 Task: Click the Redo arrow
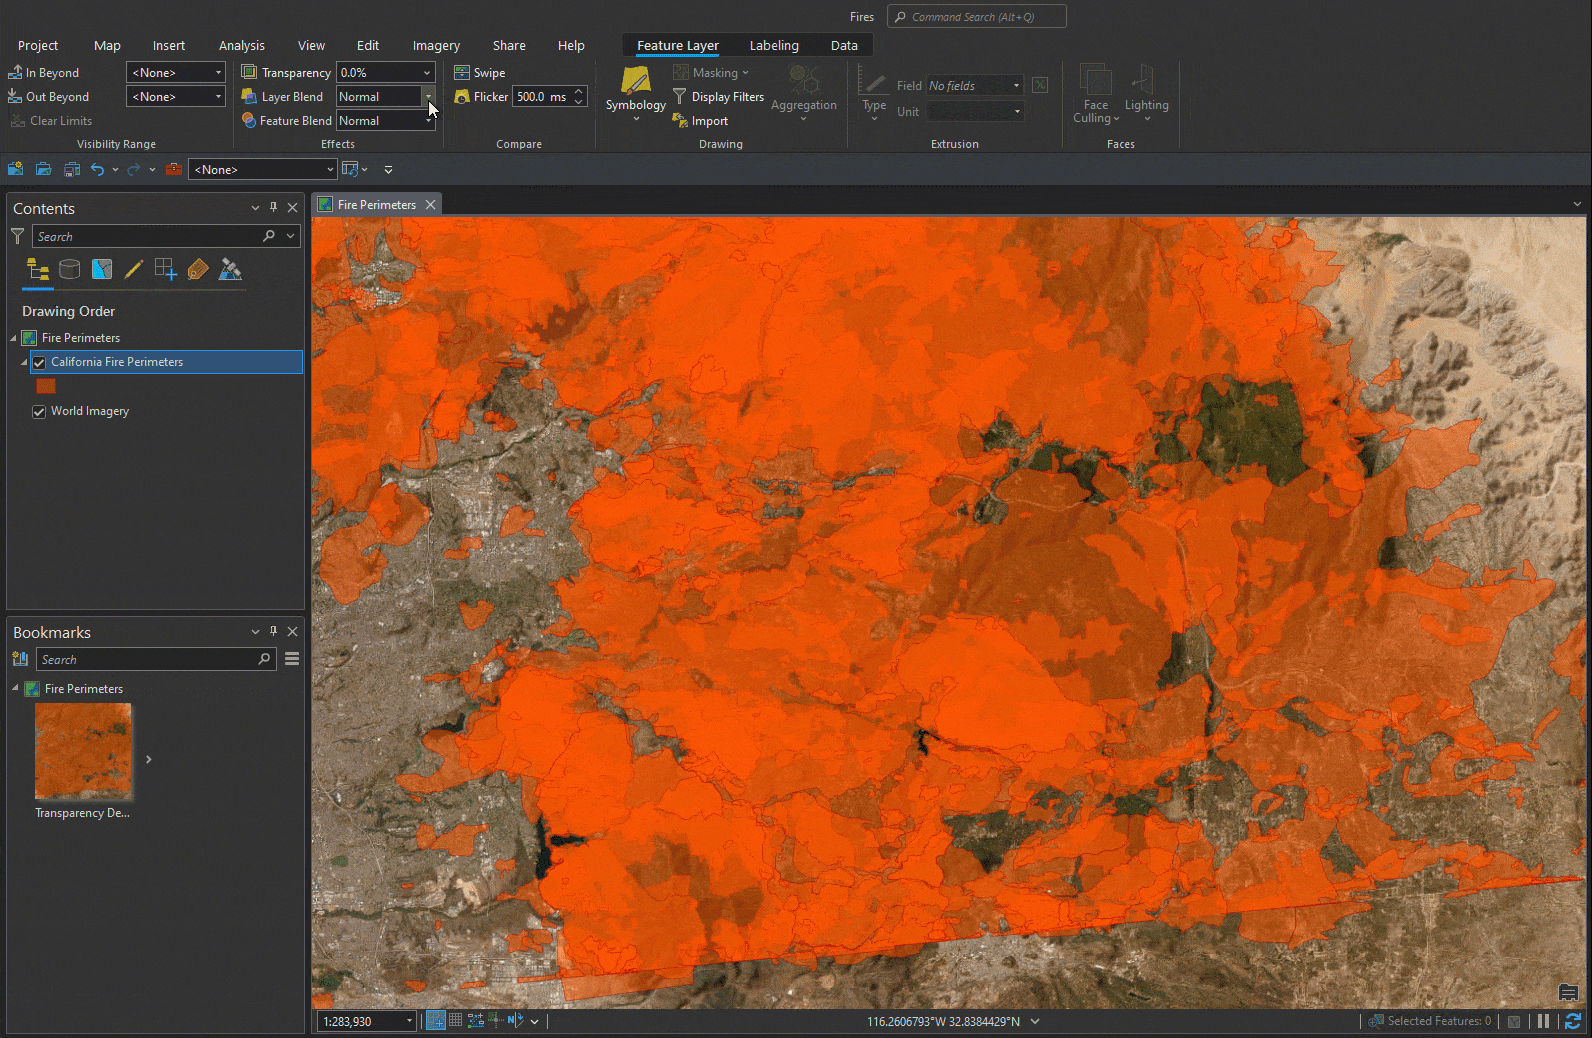point(133,169)
